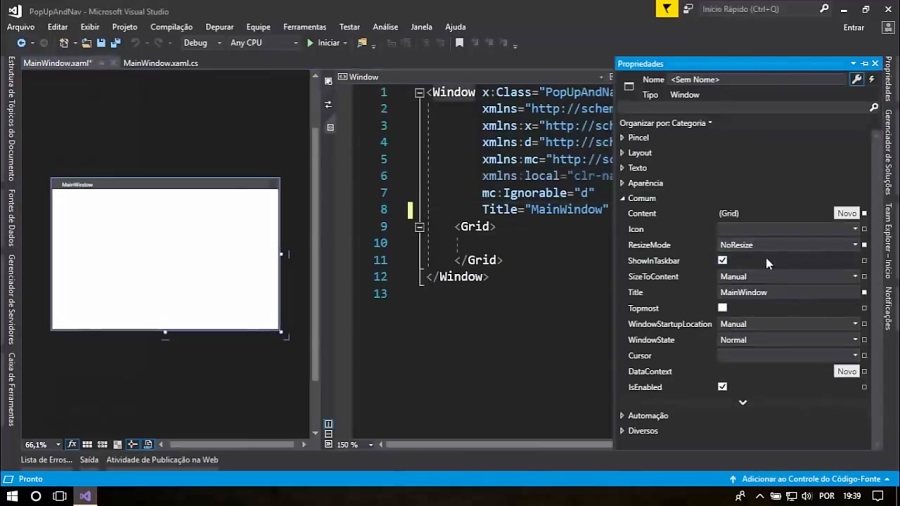Toggle the artboard background checkerboard icon

(118, 444)
